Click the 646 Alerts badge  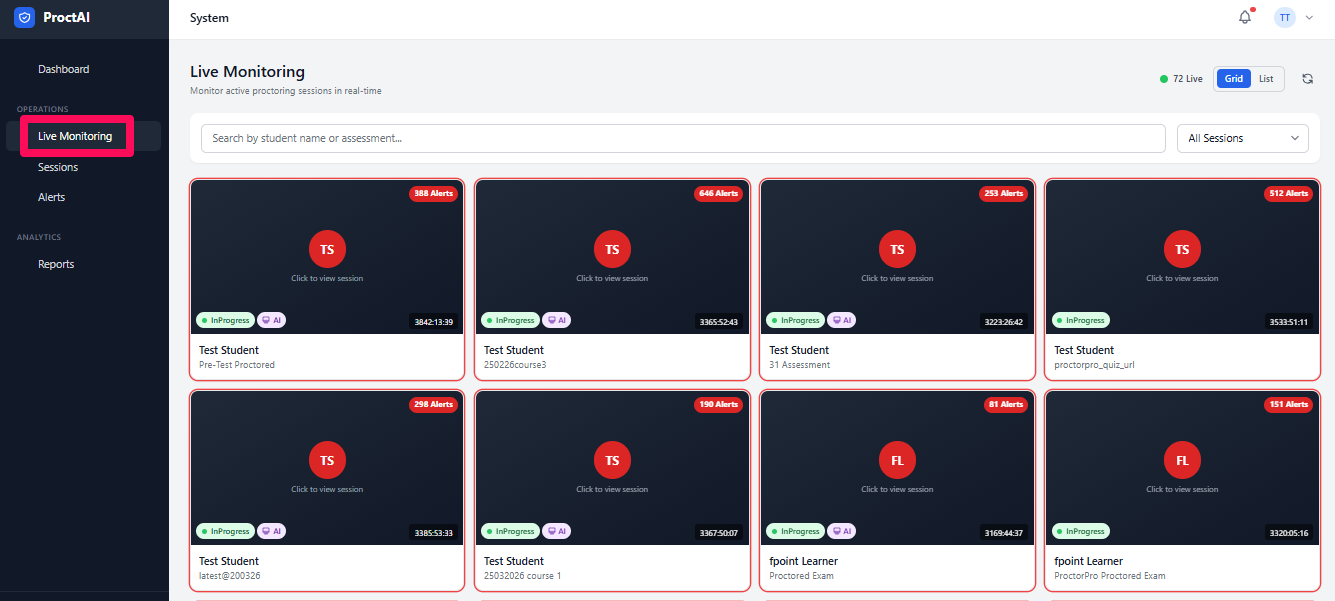click(x=718, y=193)
